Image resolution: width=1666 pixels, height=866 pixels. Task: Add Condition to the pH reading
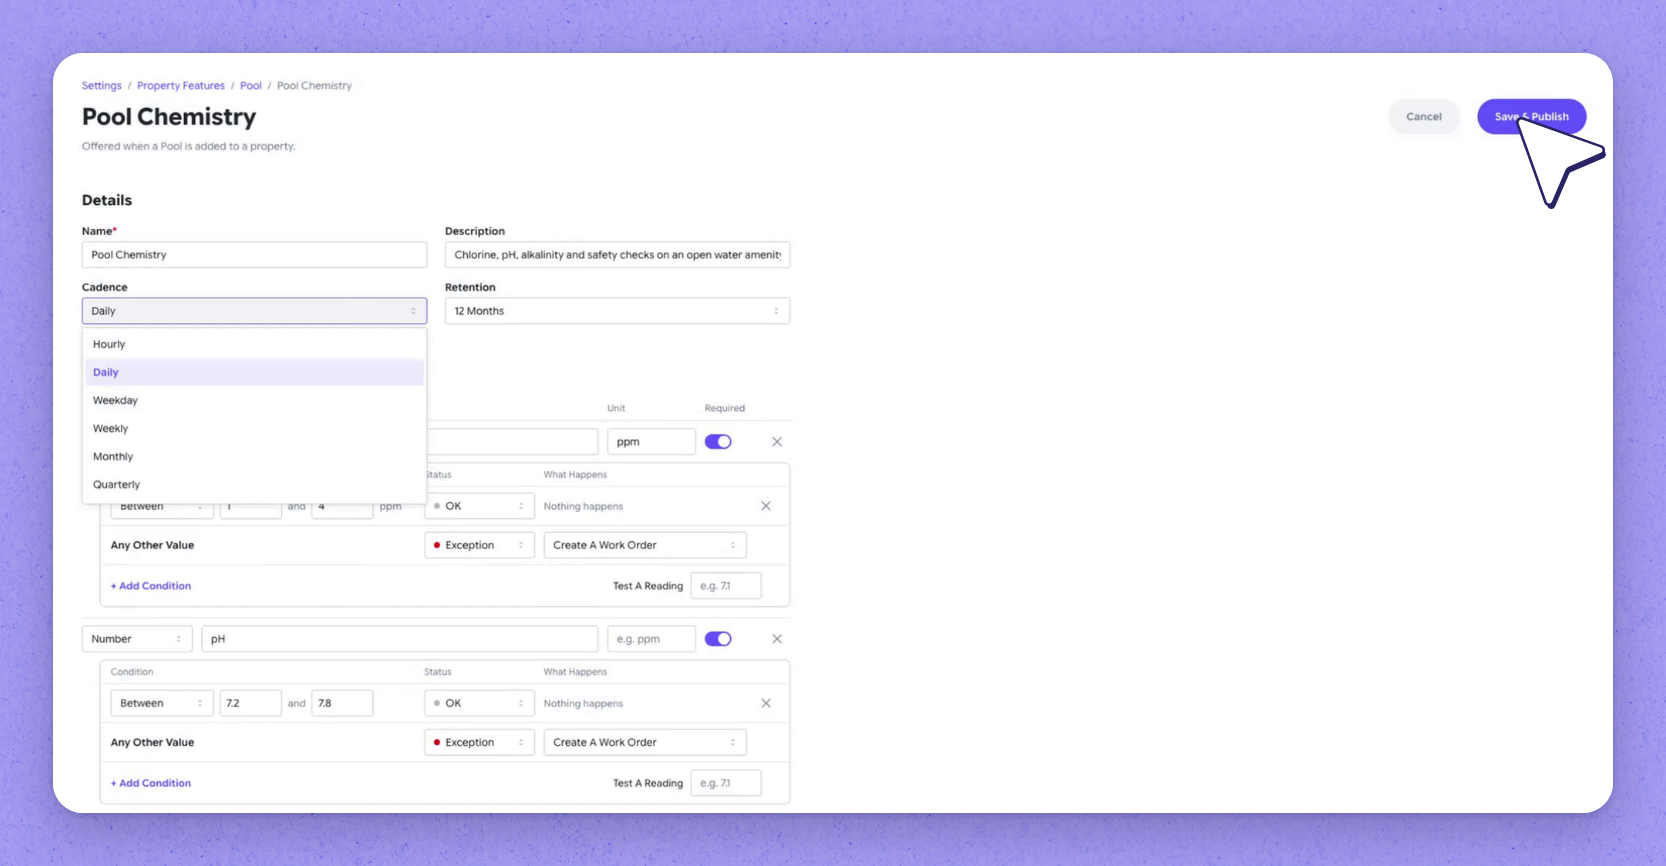tap(151, 783)
